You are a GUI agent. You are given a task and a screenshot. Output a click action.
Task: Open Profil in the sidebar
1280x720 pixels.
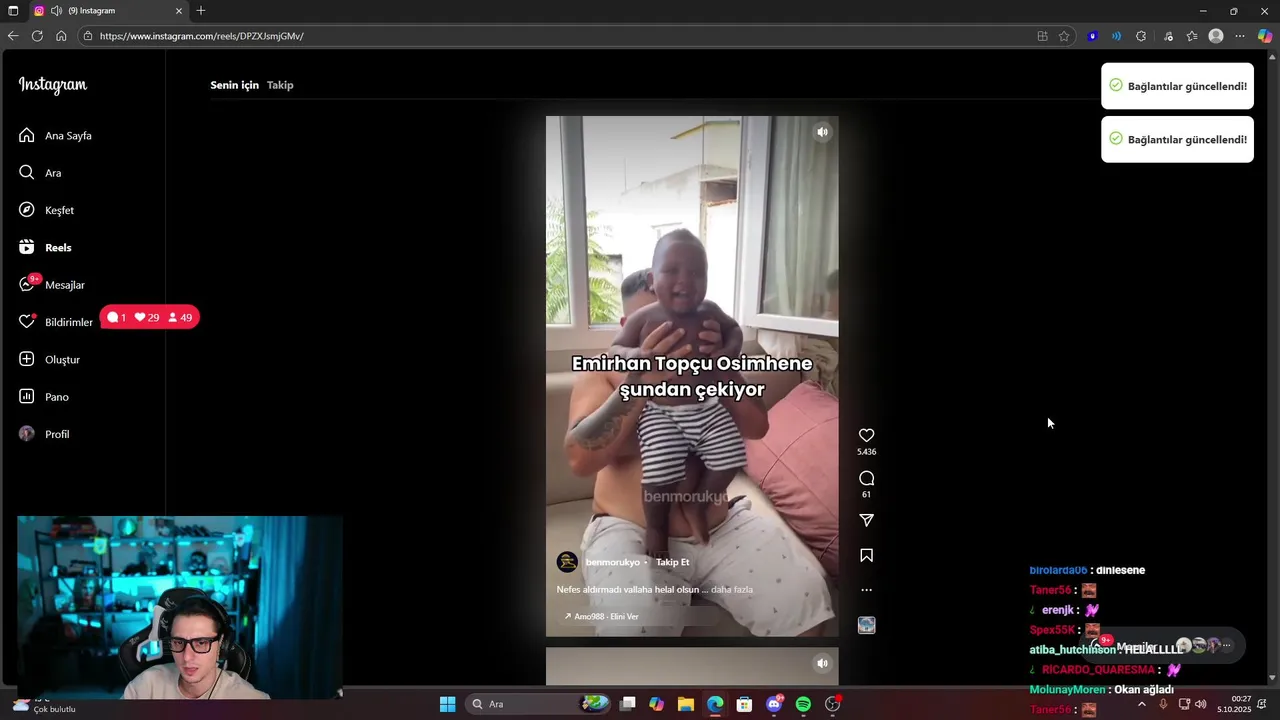click(x=45, y=434)
